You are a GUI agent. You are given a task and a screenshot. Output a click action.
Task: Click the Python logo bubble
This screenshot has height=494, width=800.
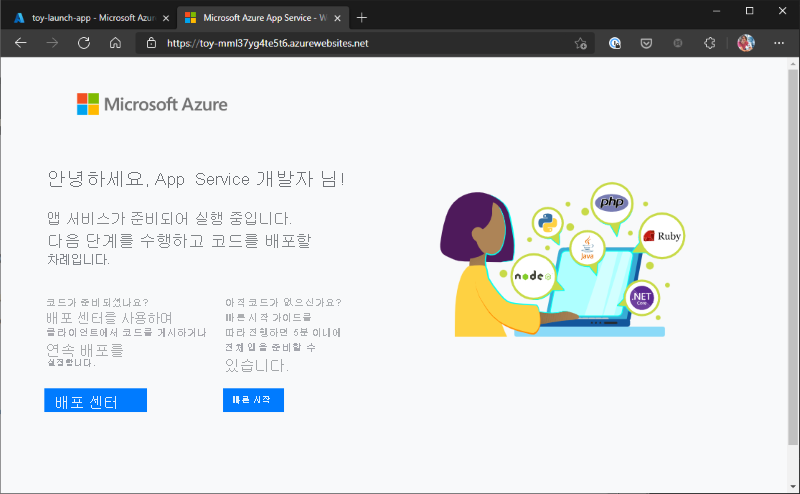(547, 223)
